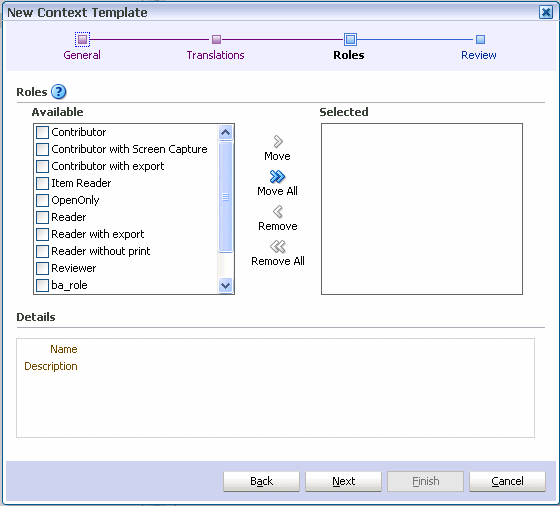The width and height of the screenshot is (560, 506).
Task: Click the Move All text label
Action: pyautogui.click(x=277, y=191)
